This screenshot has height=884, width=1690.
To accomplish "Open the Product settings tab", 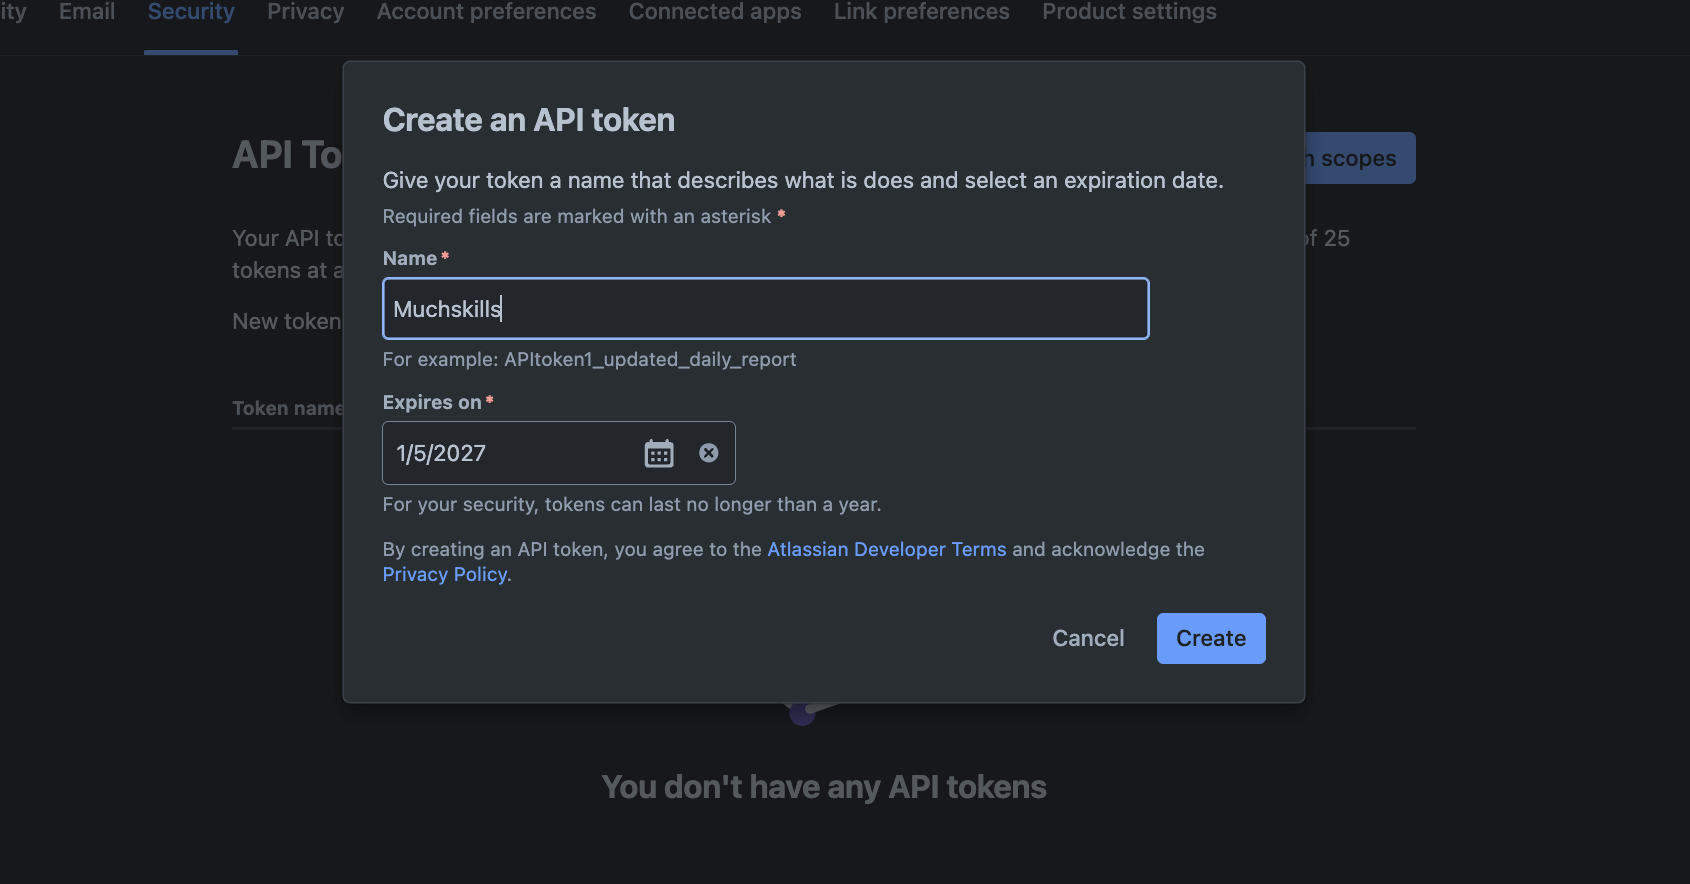I will pyautogui.click(x=1129, y=12).
